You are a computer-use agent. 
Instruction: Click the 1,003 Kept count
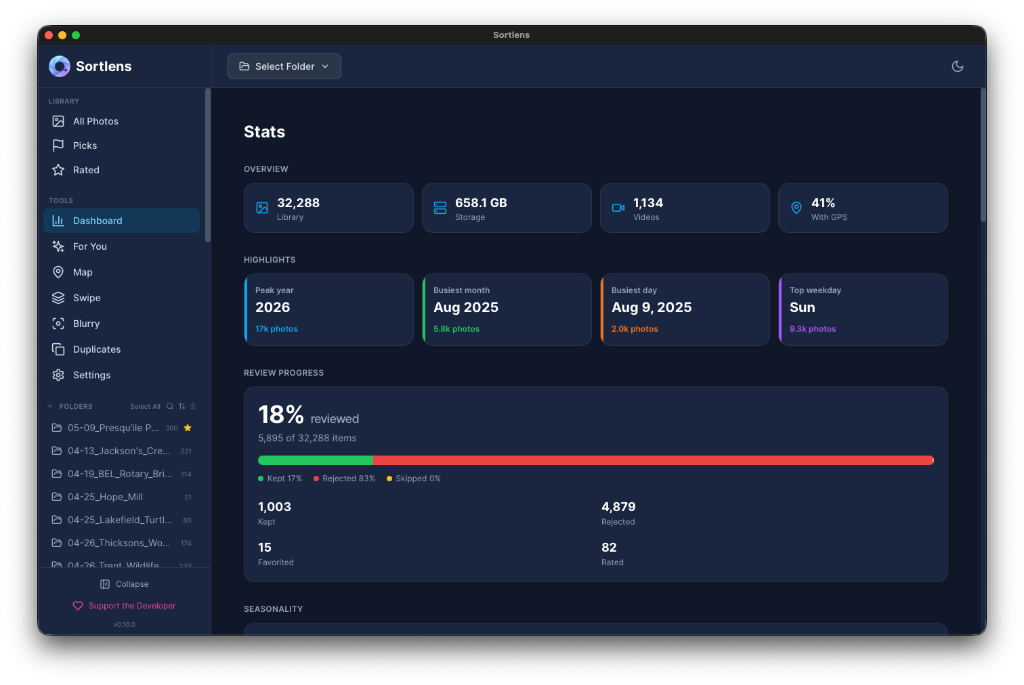pyautogui.click(x=274, y=507)
